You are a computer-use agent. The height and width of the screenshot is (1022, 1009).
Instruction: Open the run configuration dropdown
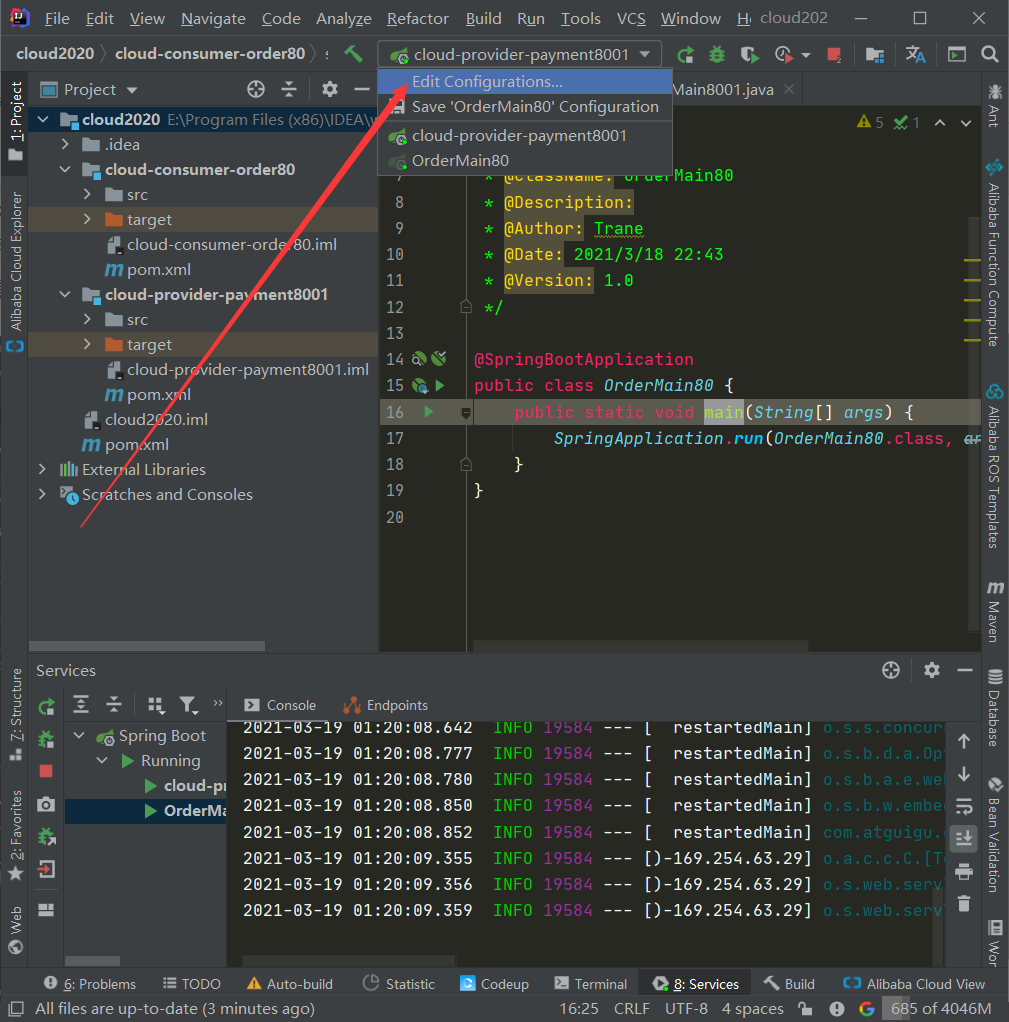(519, 54)
